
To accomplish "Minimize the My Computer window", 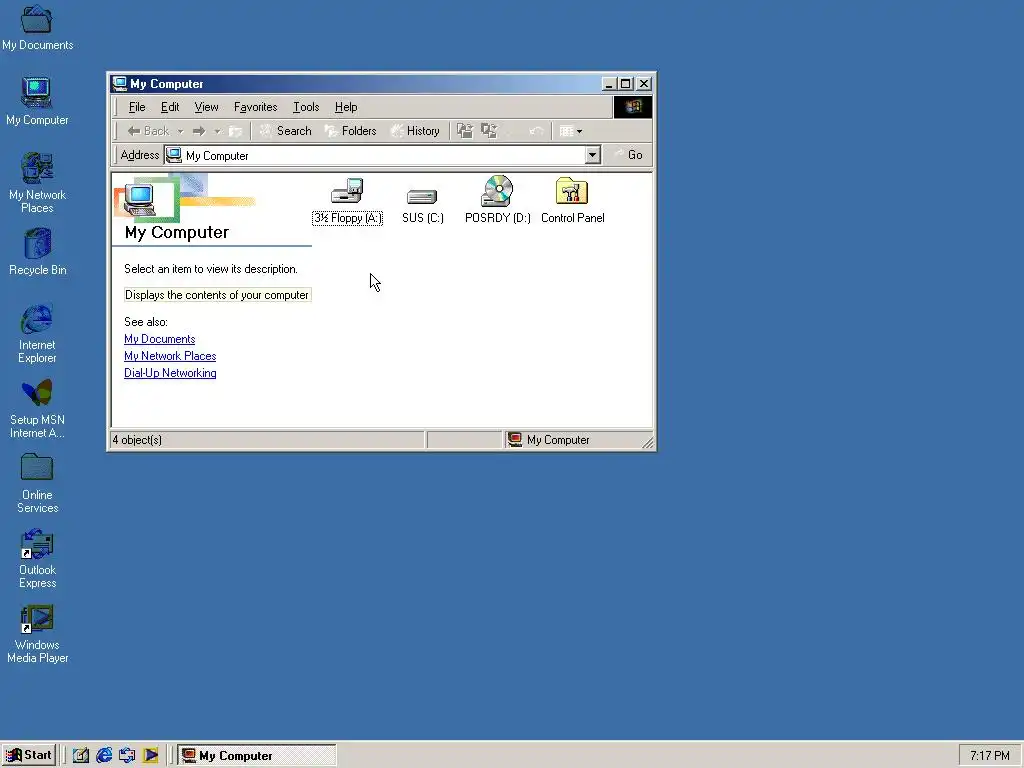I will (609, 84).
